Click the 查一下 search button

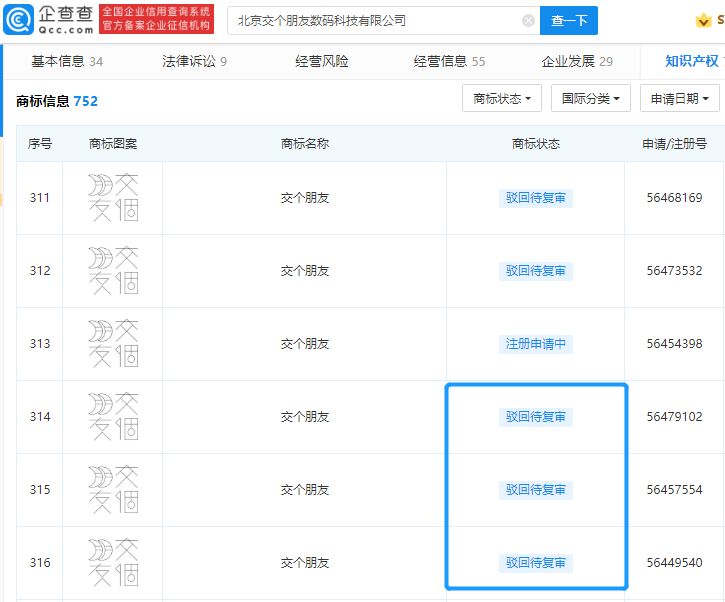click(569, 20)
